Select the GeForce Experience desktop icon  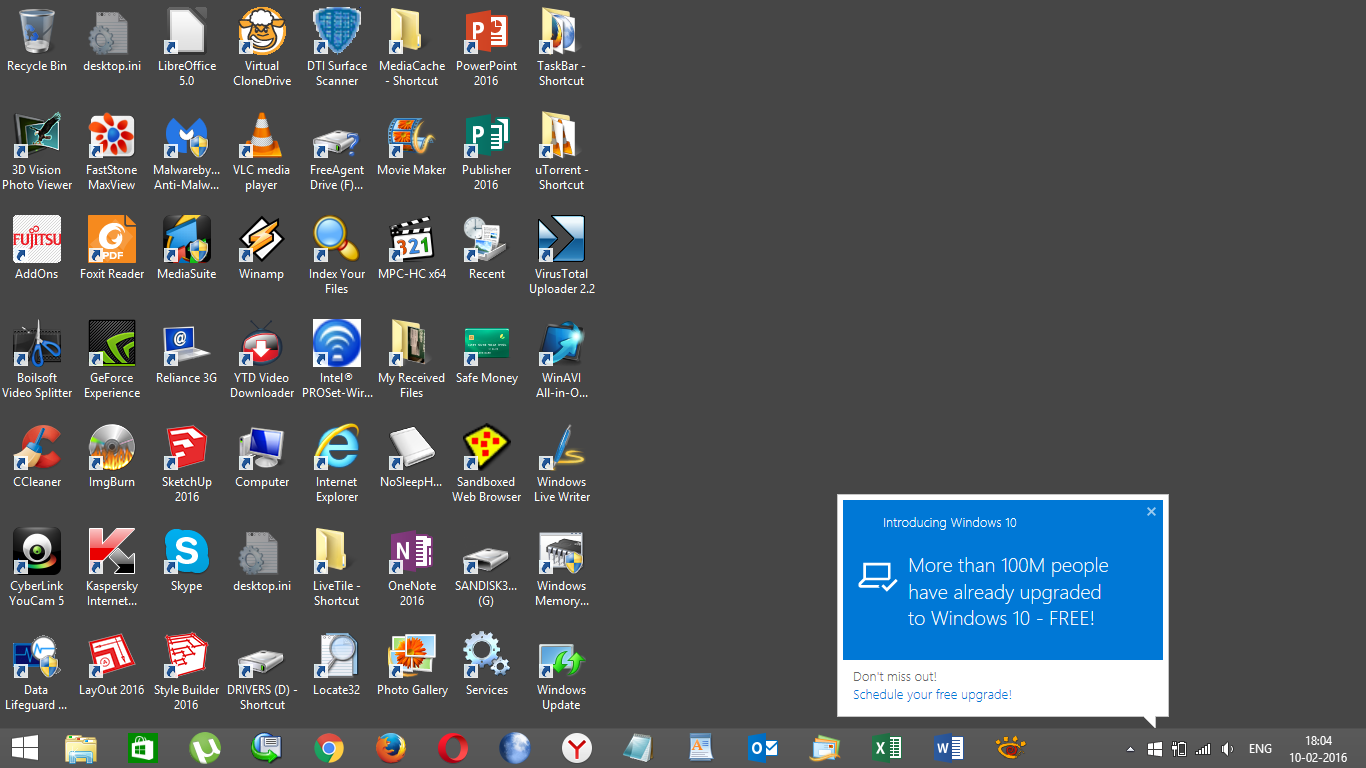pos(112,344)
